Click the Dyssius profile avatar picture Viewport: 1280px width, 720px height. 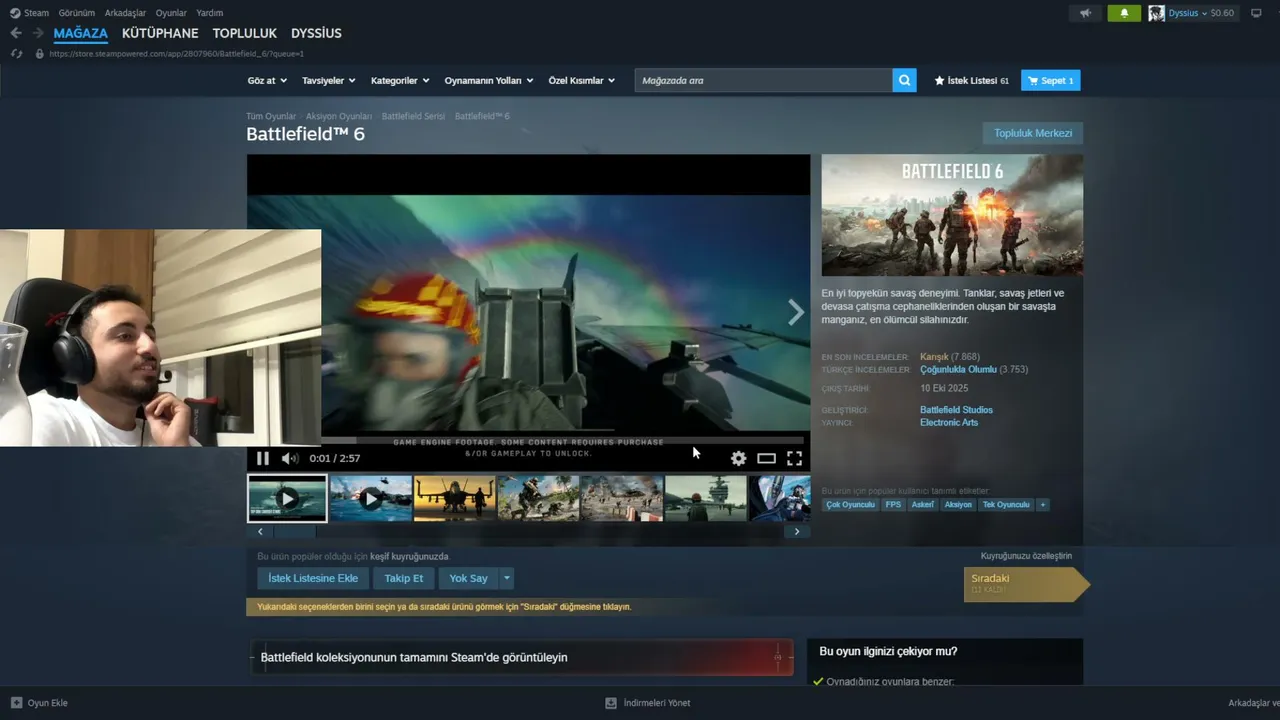click(1156, 13)
